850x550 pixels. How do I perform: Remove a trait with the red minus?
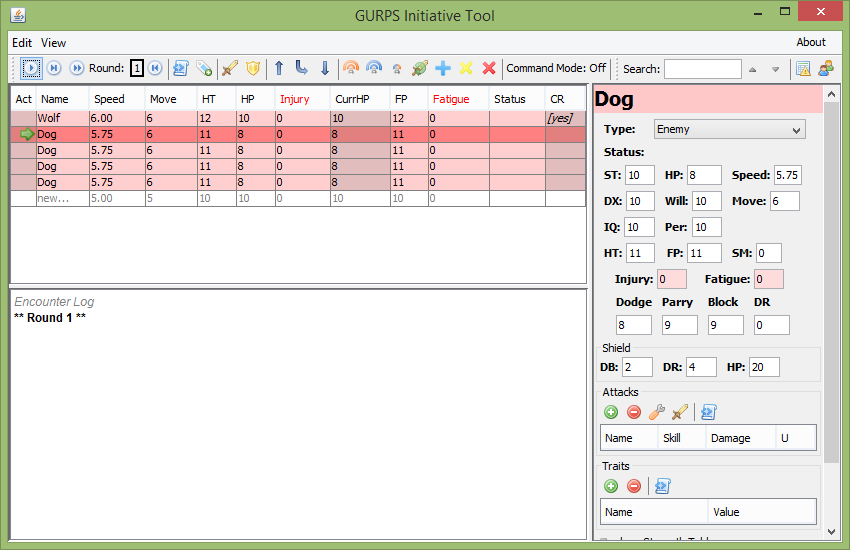pos(634,486)
